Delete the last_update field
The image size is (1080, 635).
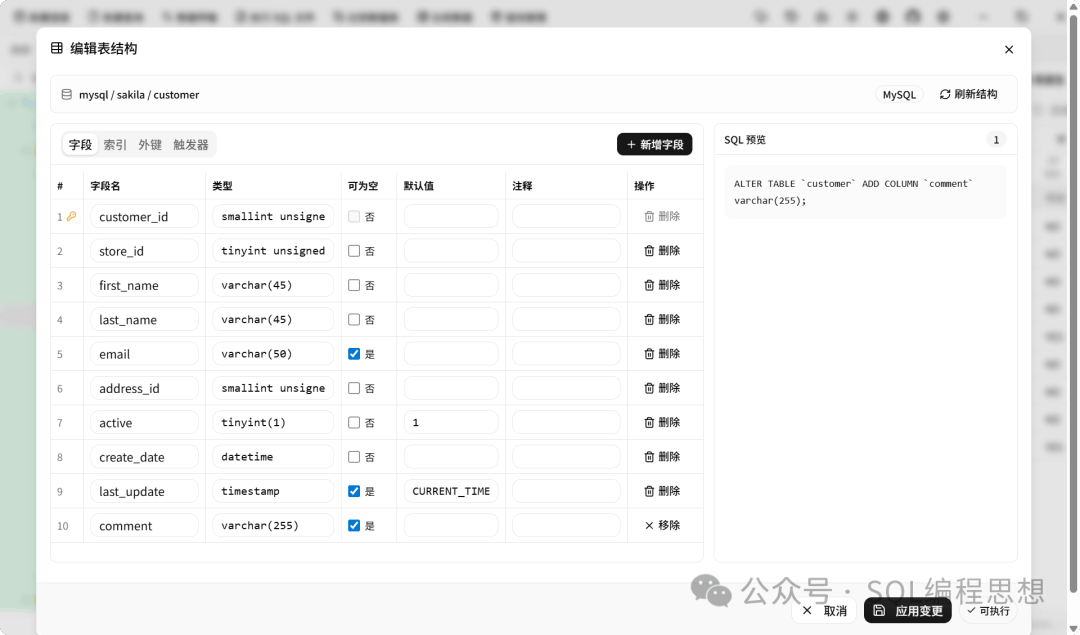coord(662,491)
